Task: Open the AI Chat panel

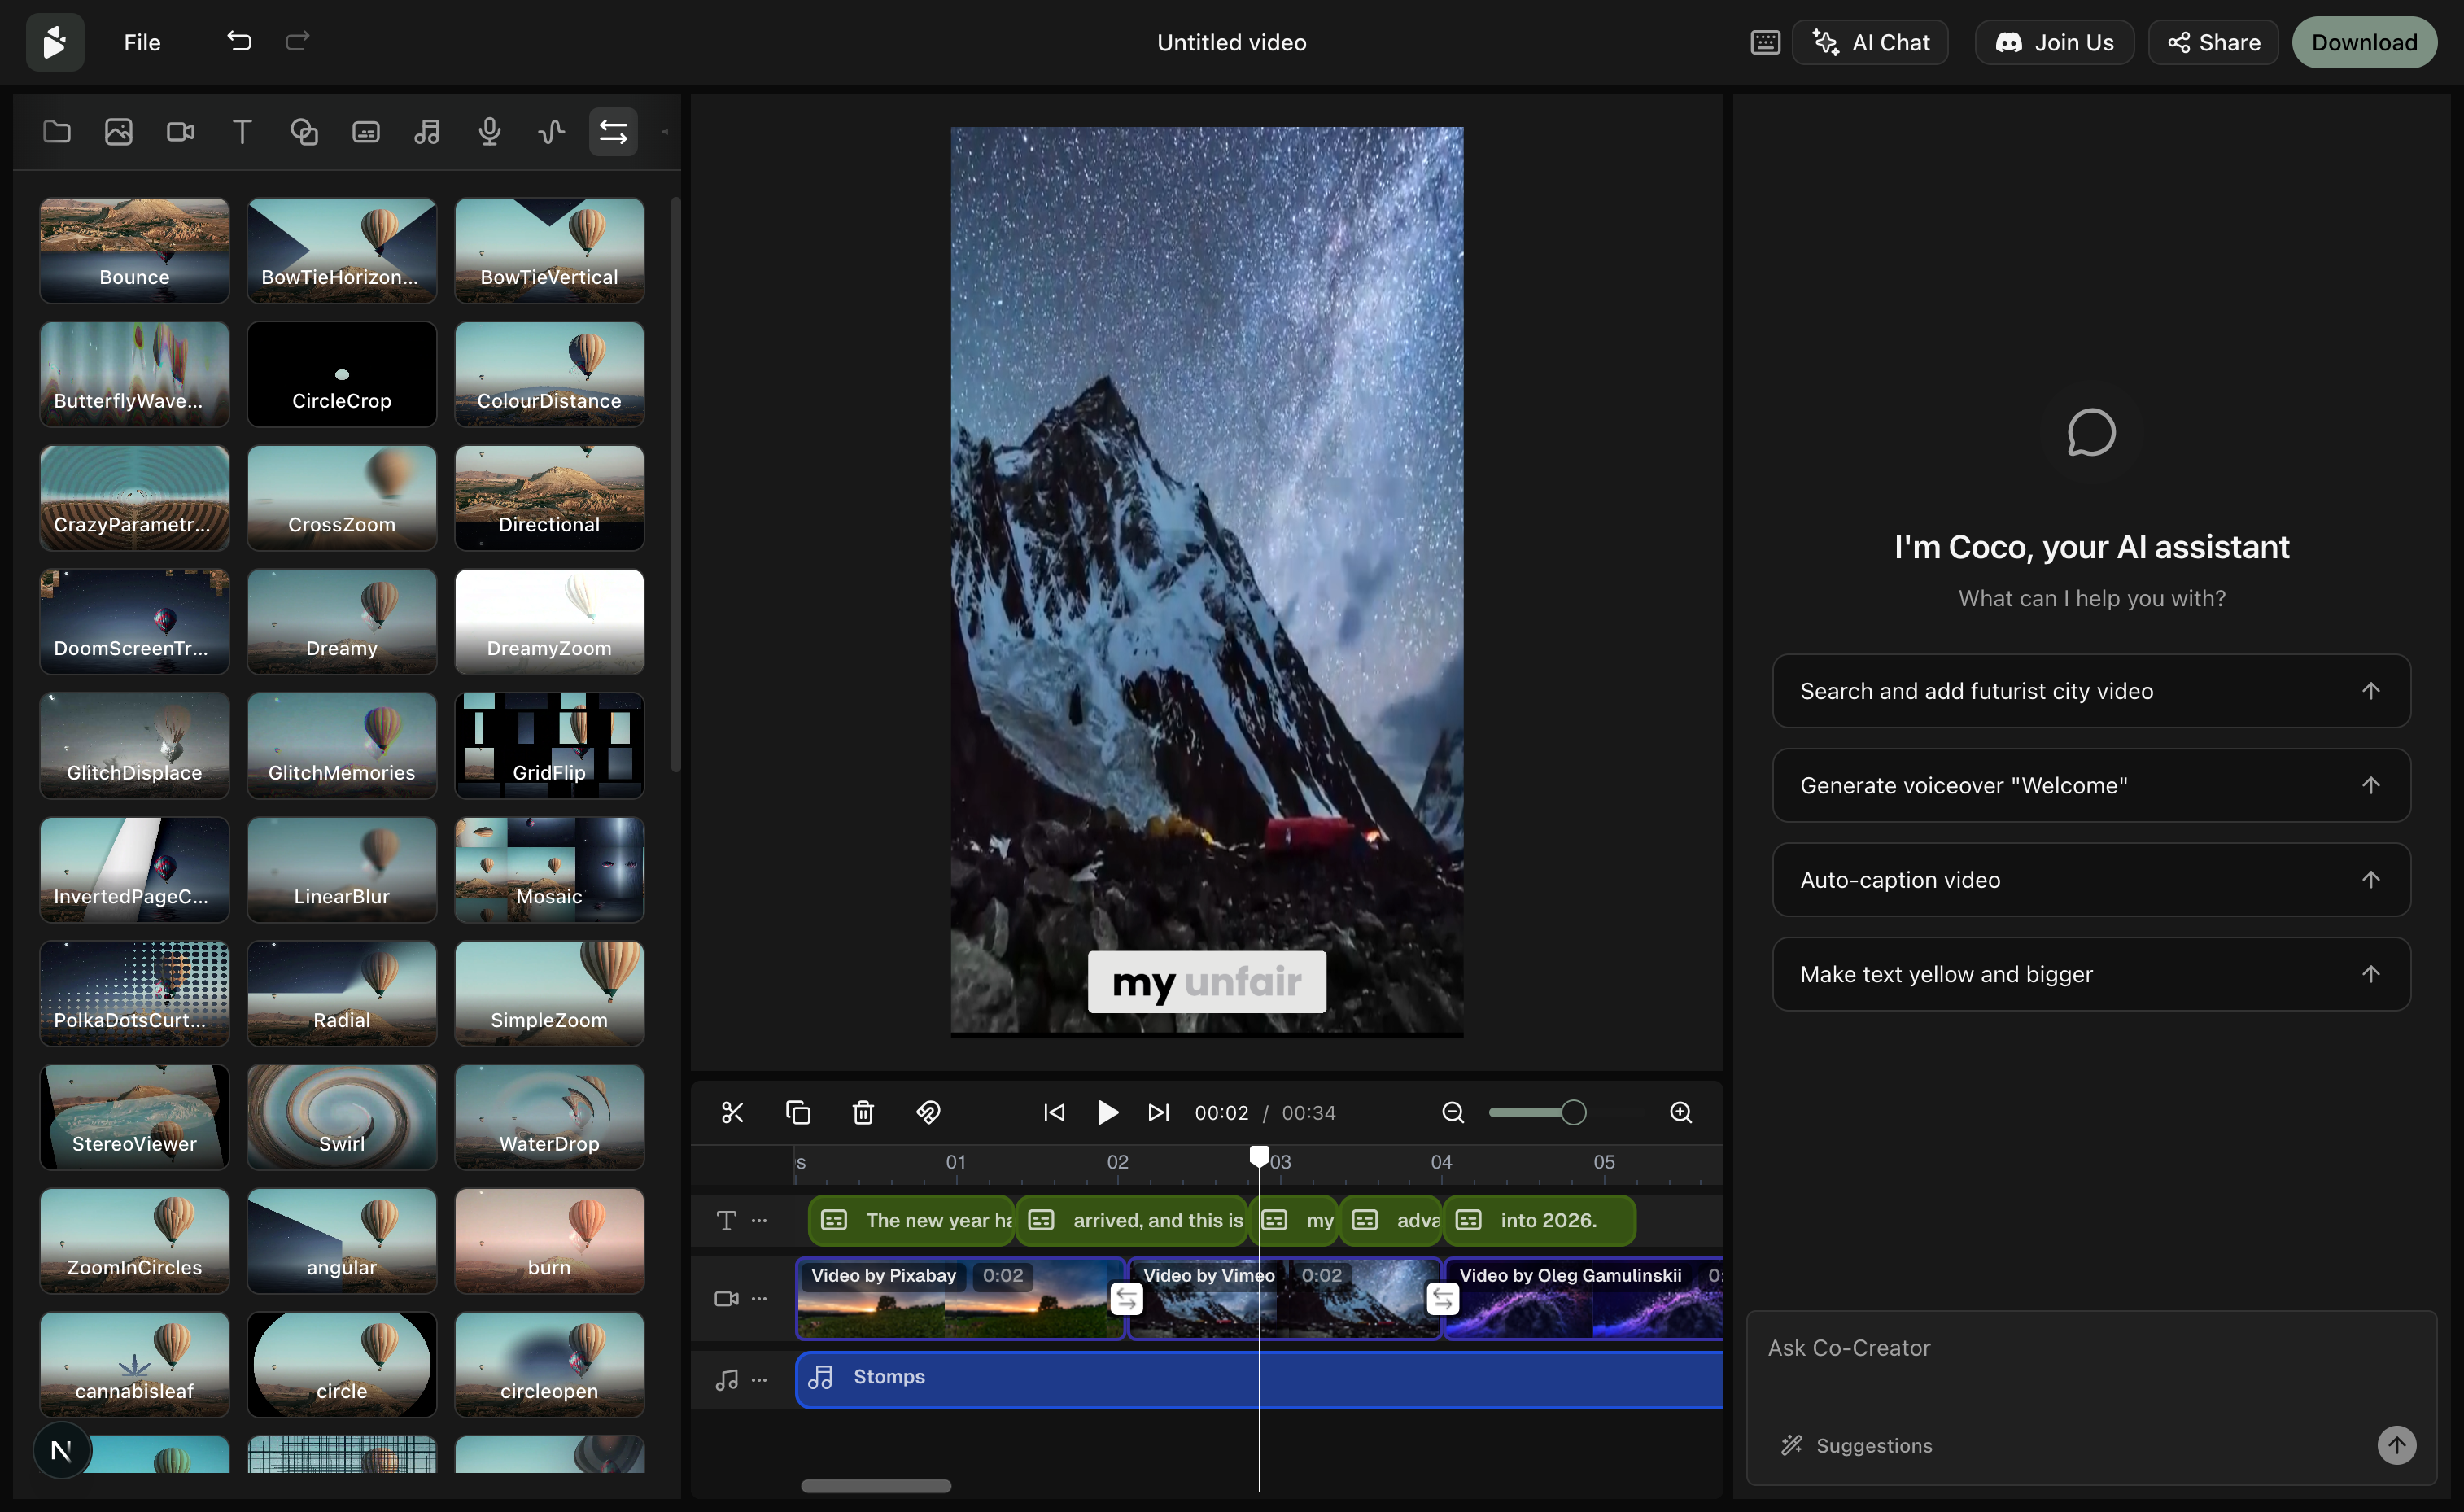Action: [x=1870, y=42]
